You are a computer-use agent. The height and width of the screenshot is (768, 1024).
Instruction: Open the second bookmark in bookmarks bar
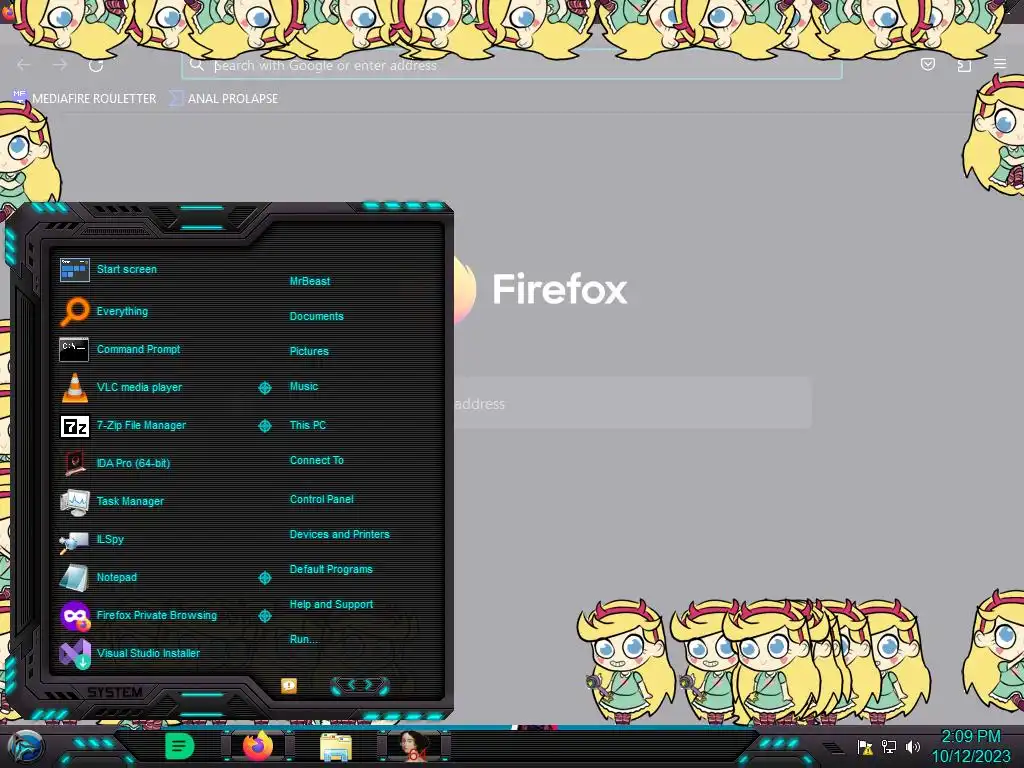(x=224, y=98)
